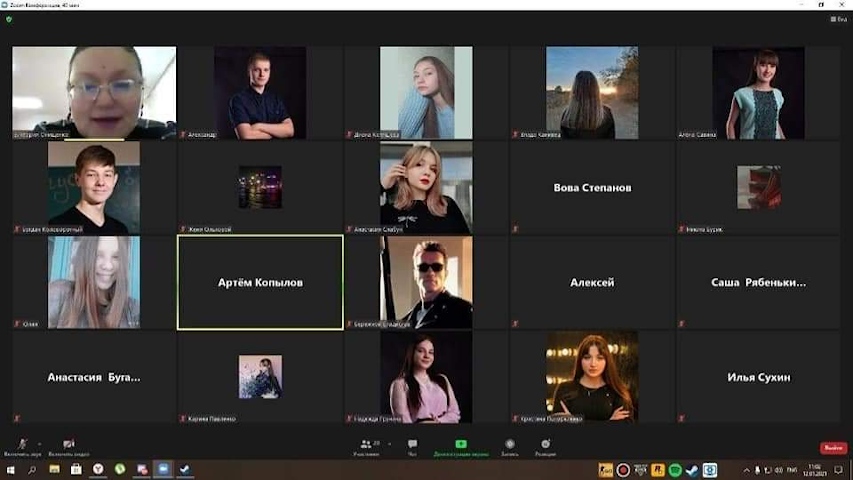The height and width of the screenshot is (480, 853).
Task: Open the Вид view layout menu
Action: pos(839,19)
